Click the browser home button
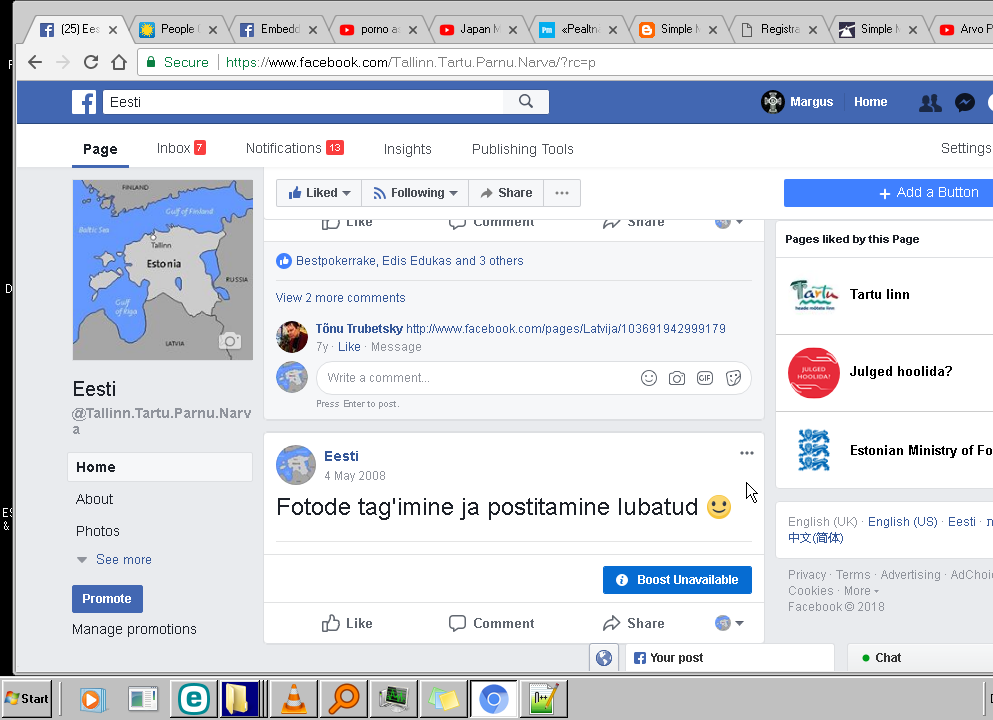 coord(119,62)
